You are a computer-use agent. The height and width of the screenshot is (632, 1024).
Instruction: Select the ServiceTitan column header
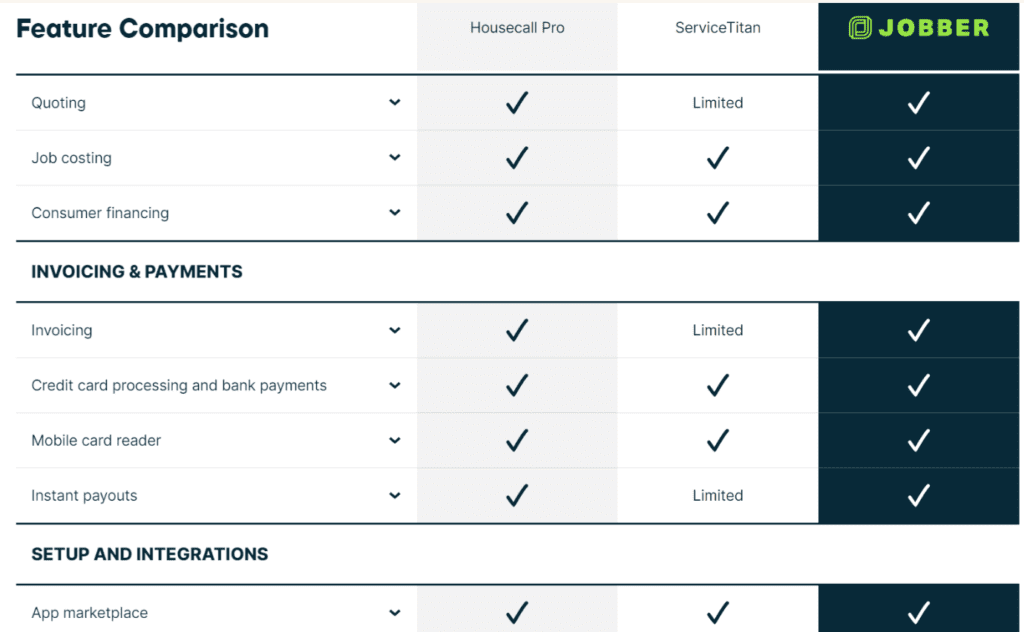click(x=717, y=28)
